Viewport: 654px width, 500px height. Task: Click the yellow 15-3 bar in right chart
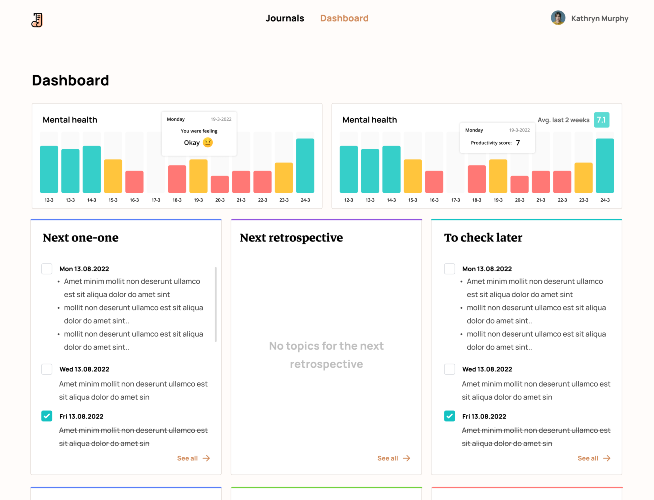pyautogui.click(x=413, y=176)
